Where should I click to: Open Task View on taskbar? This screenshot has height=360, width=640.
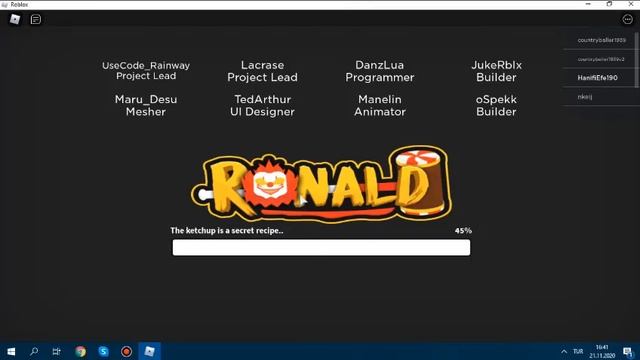pyautogui.click(x=56, y=351)
